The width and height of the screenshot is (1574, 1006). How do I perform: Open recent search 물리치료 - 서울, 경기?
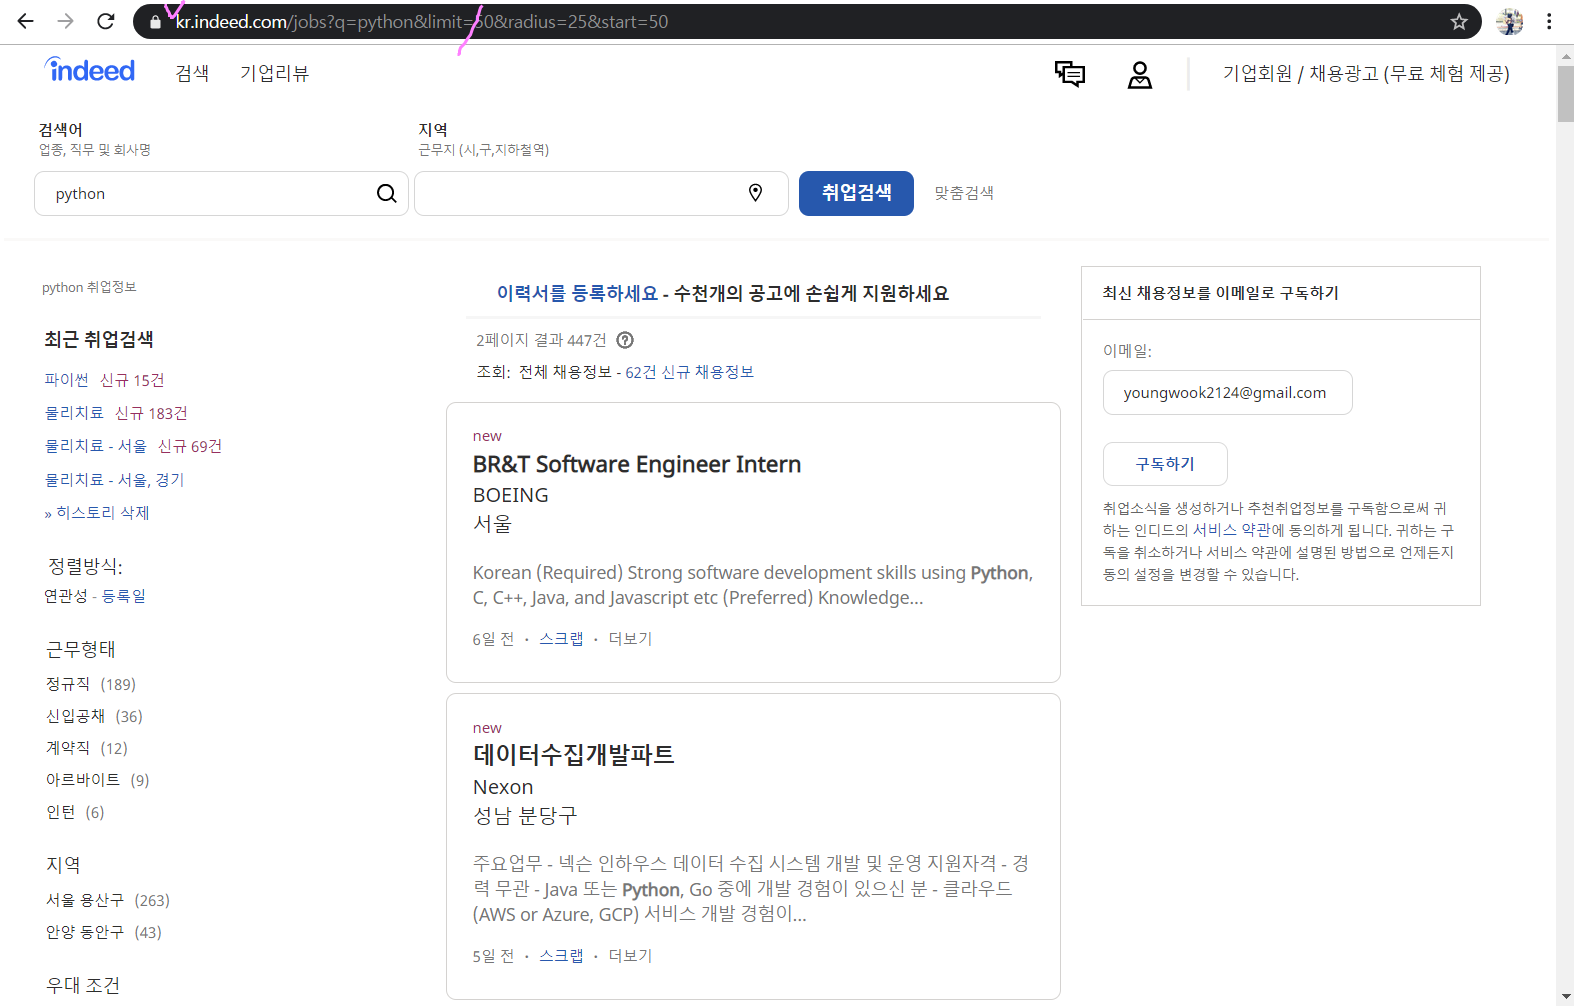pyautogui.click(x=115, y=480)
